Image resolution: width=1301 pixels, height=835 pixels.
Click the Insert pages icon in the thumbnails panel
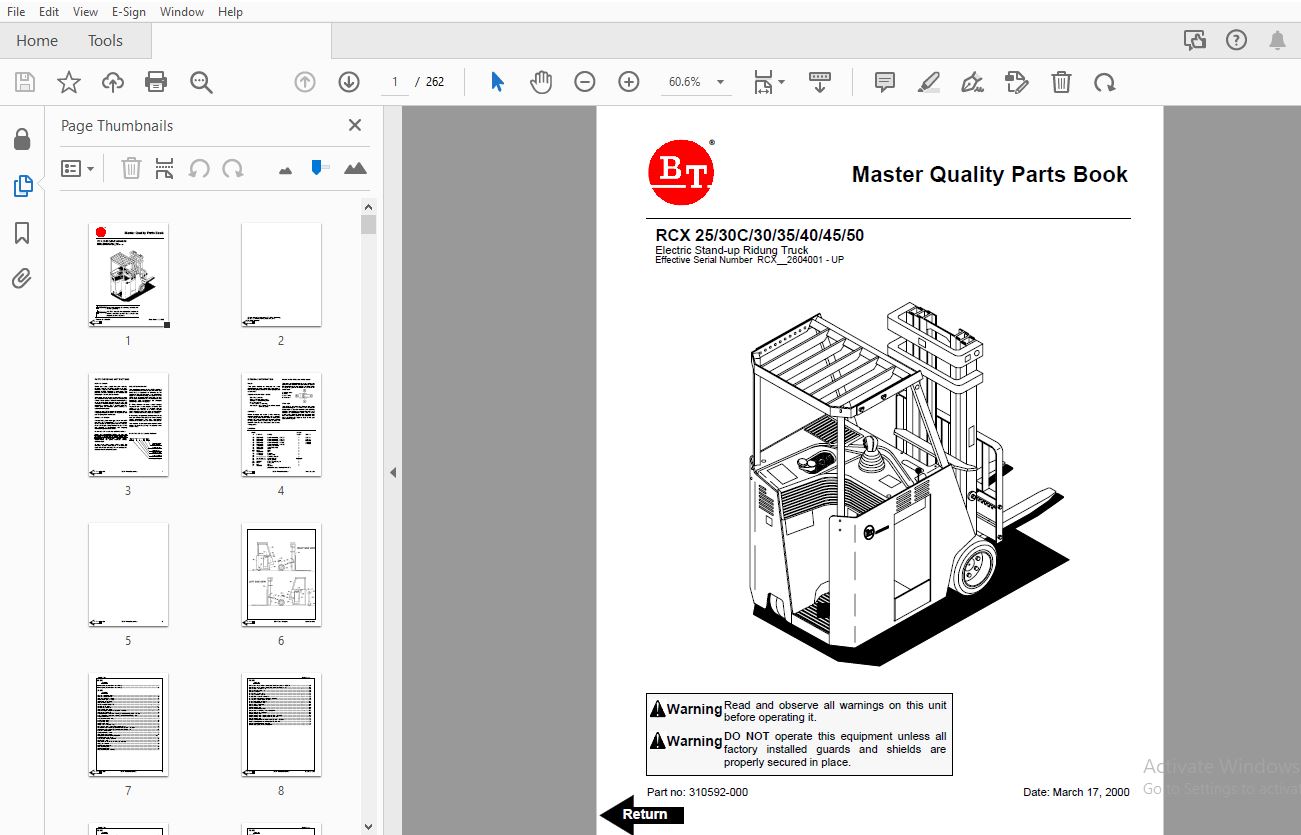165,169
